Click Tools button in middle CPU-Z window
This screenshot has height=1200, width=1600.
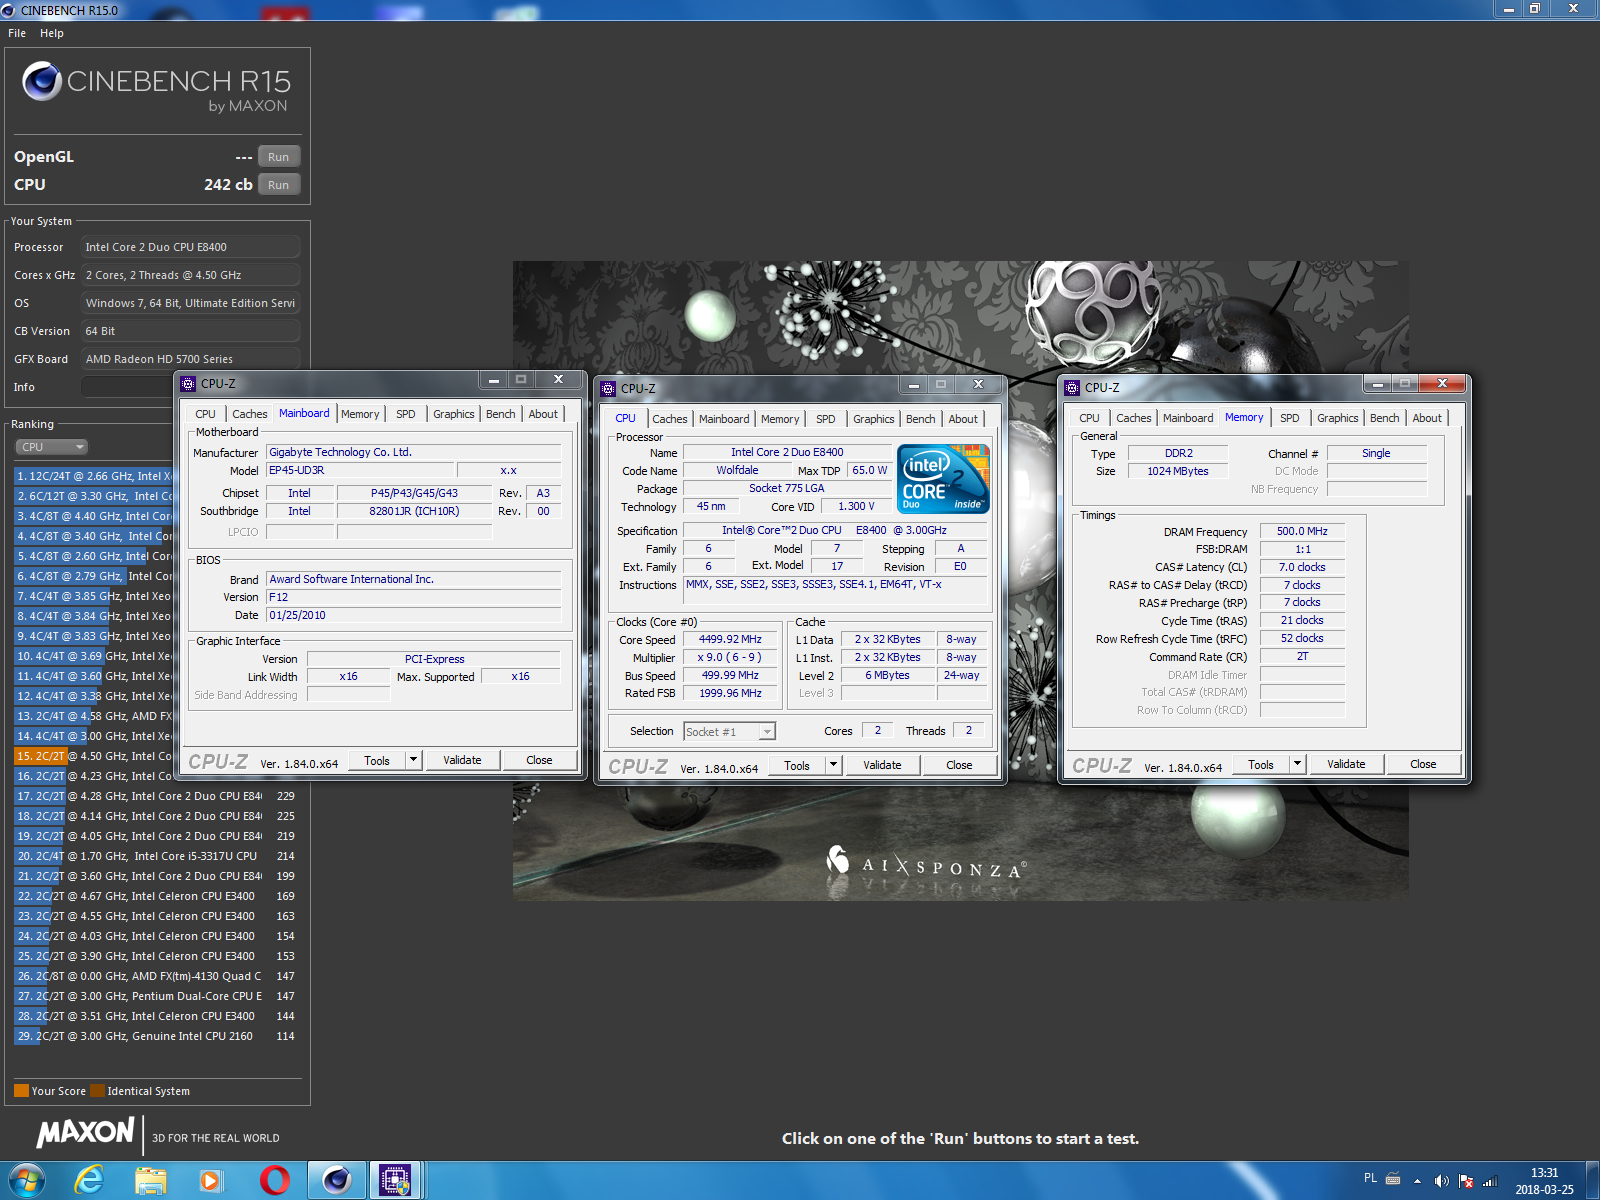tap(797, 765)
